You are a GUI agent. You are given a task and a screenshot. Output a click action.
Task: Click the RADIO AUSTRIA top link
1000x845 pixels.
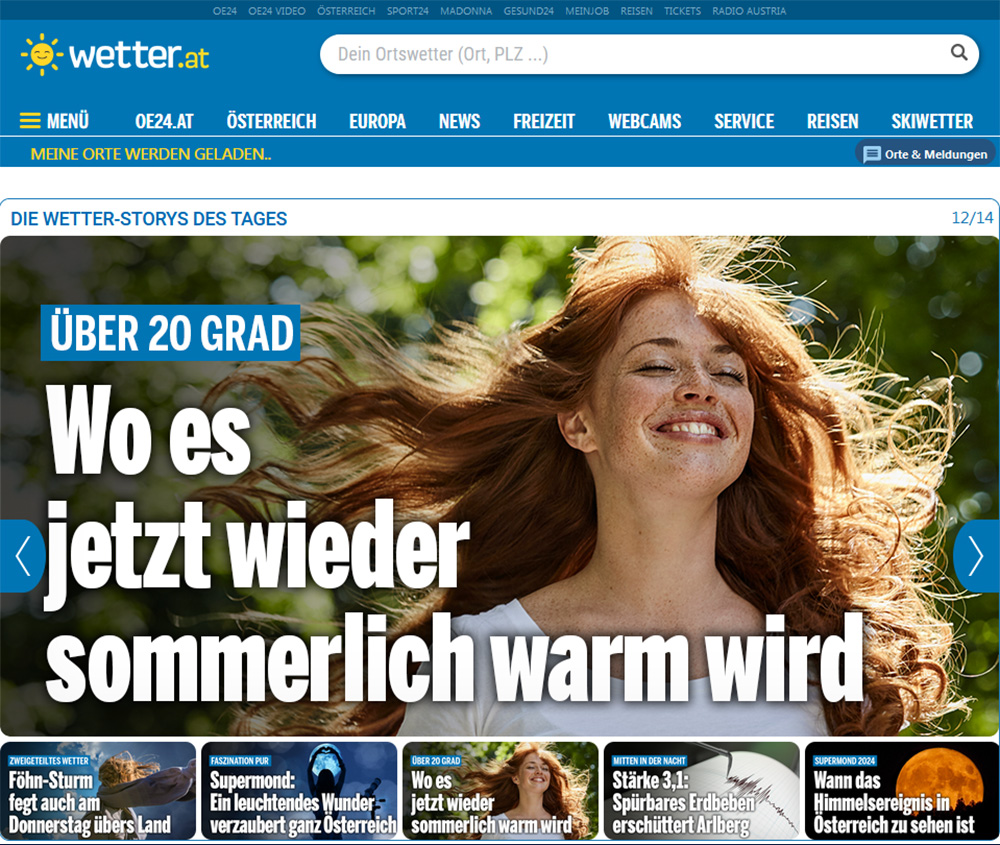749,11
